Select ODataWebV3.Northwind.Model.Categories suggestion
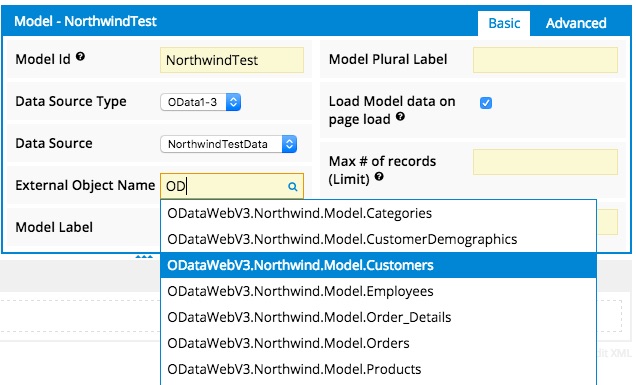The width and height of the screenshot is (636, 385). [378, 213]
